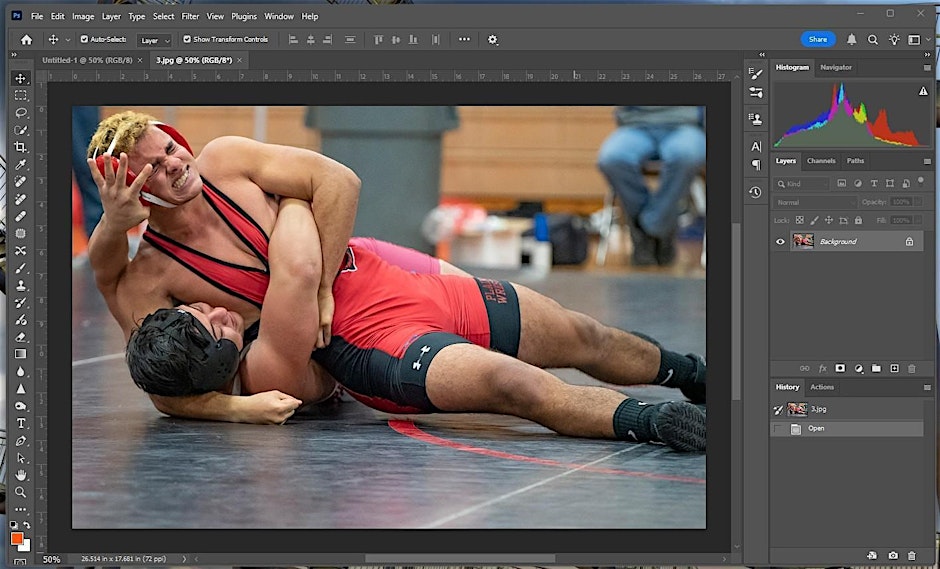Click the orange foreground color swatch
Viewport: 940px width, 569px height.
pos(17,538)
